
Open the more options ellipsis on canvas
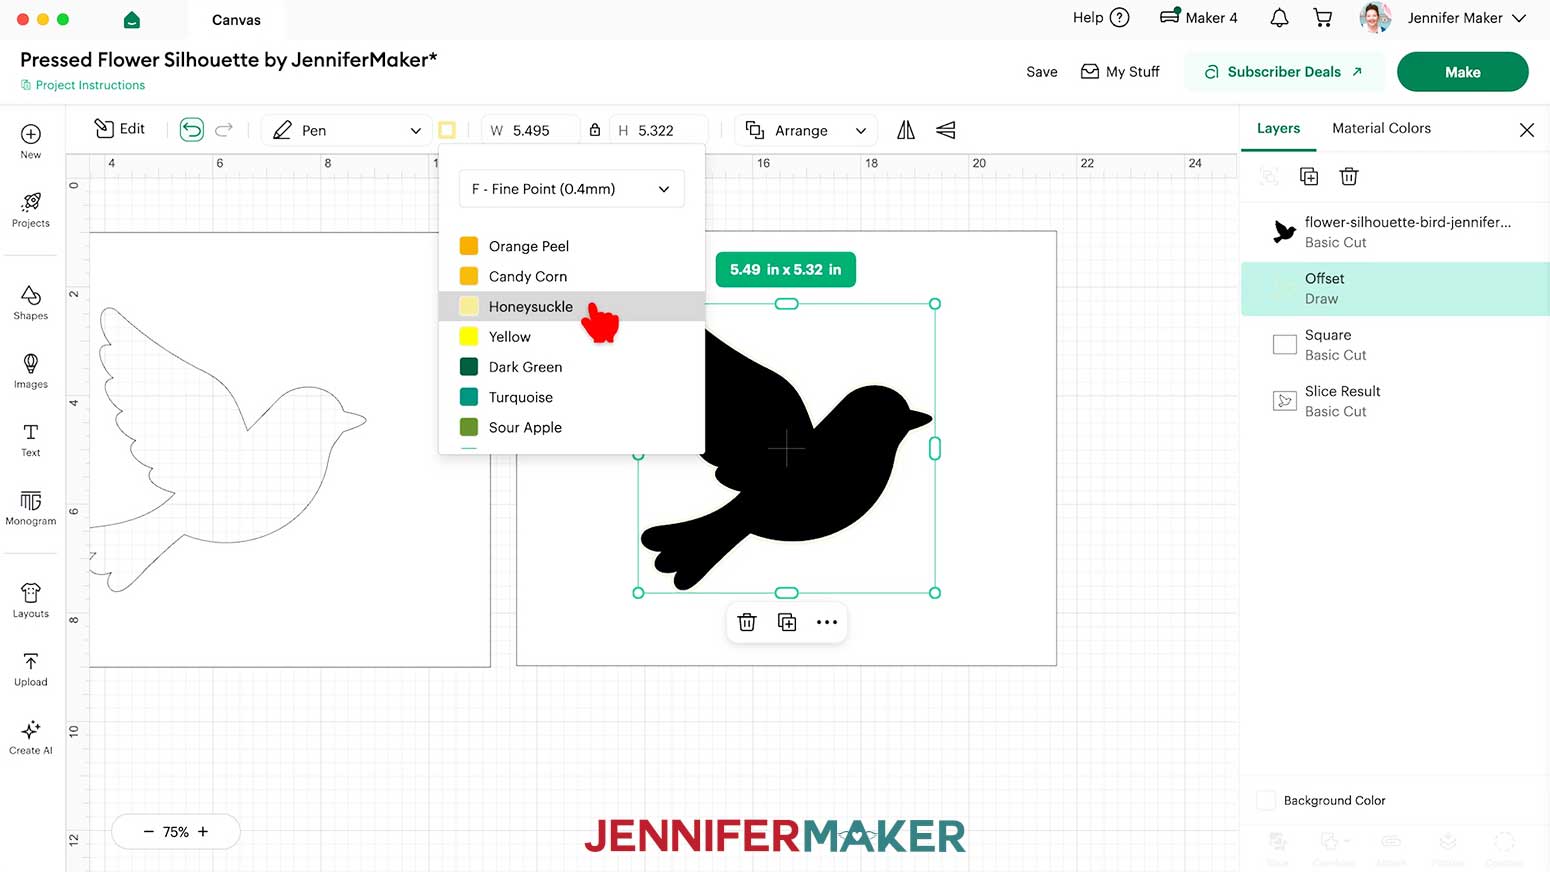click(827, 622)
